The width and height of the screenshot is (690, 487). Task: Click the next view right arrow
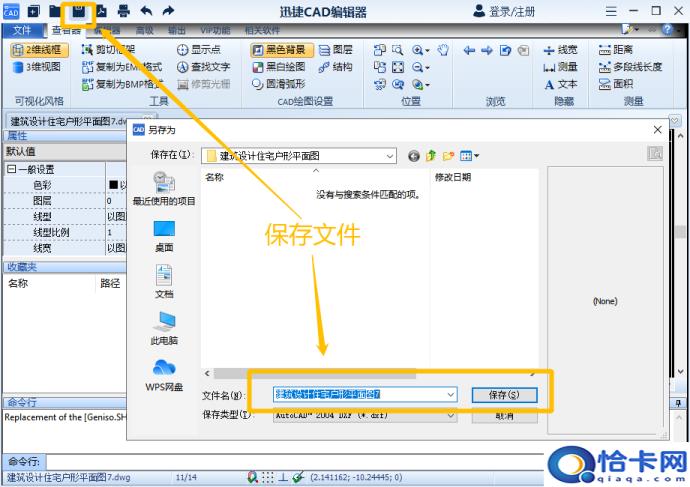pos(487,50)
